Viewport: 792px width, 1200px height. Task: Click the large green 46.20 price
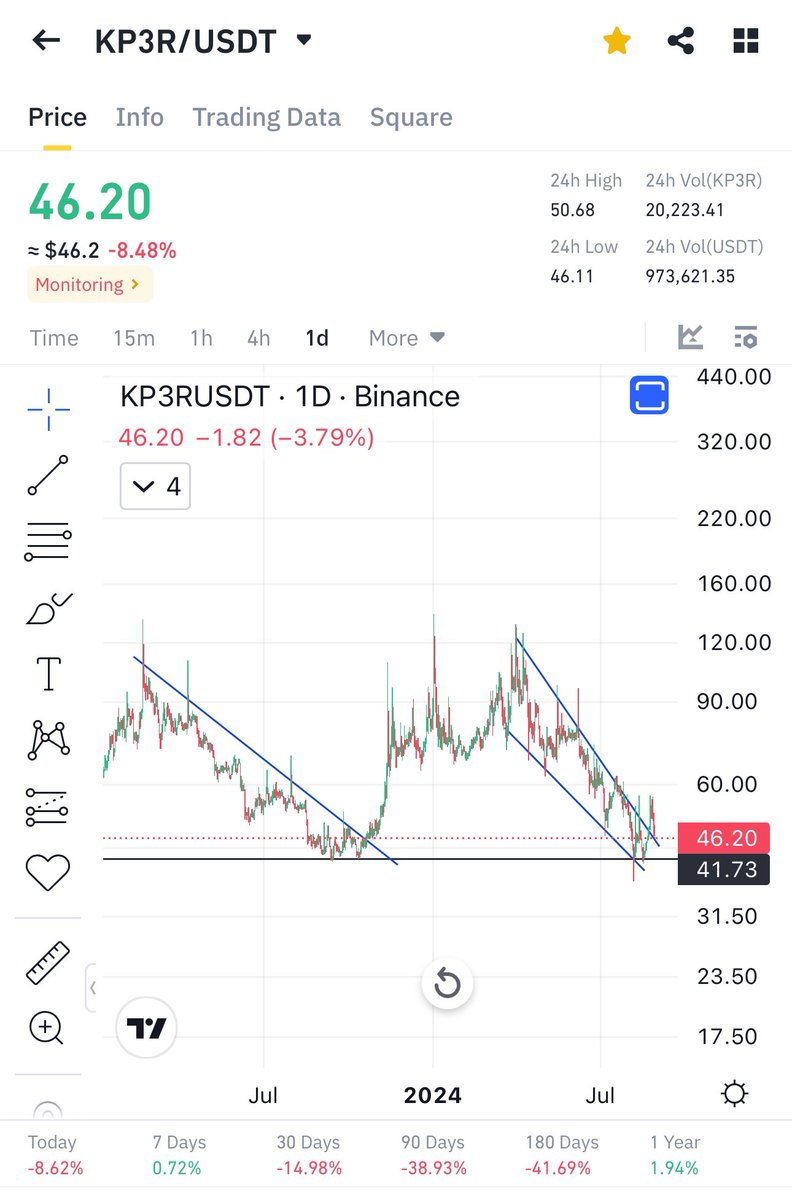click(x=90, y=202)
